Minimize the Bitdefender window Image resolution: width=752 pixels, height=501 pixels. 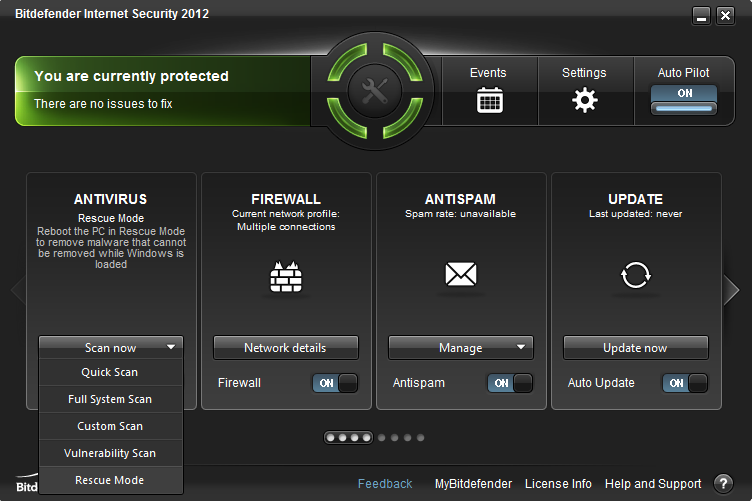click(x=701, y=16)
